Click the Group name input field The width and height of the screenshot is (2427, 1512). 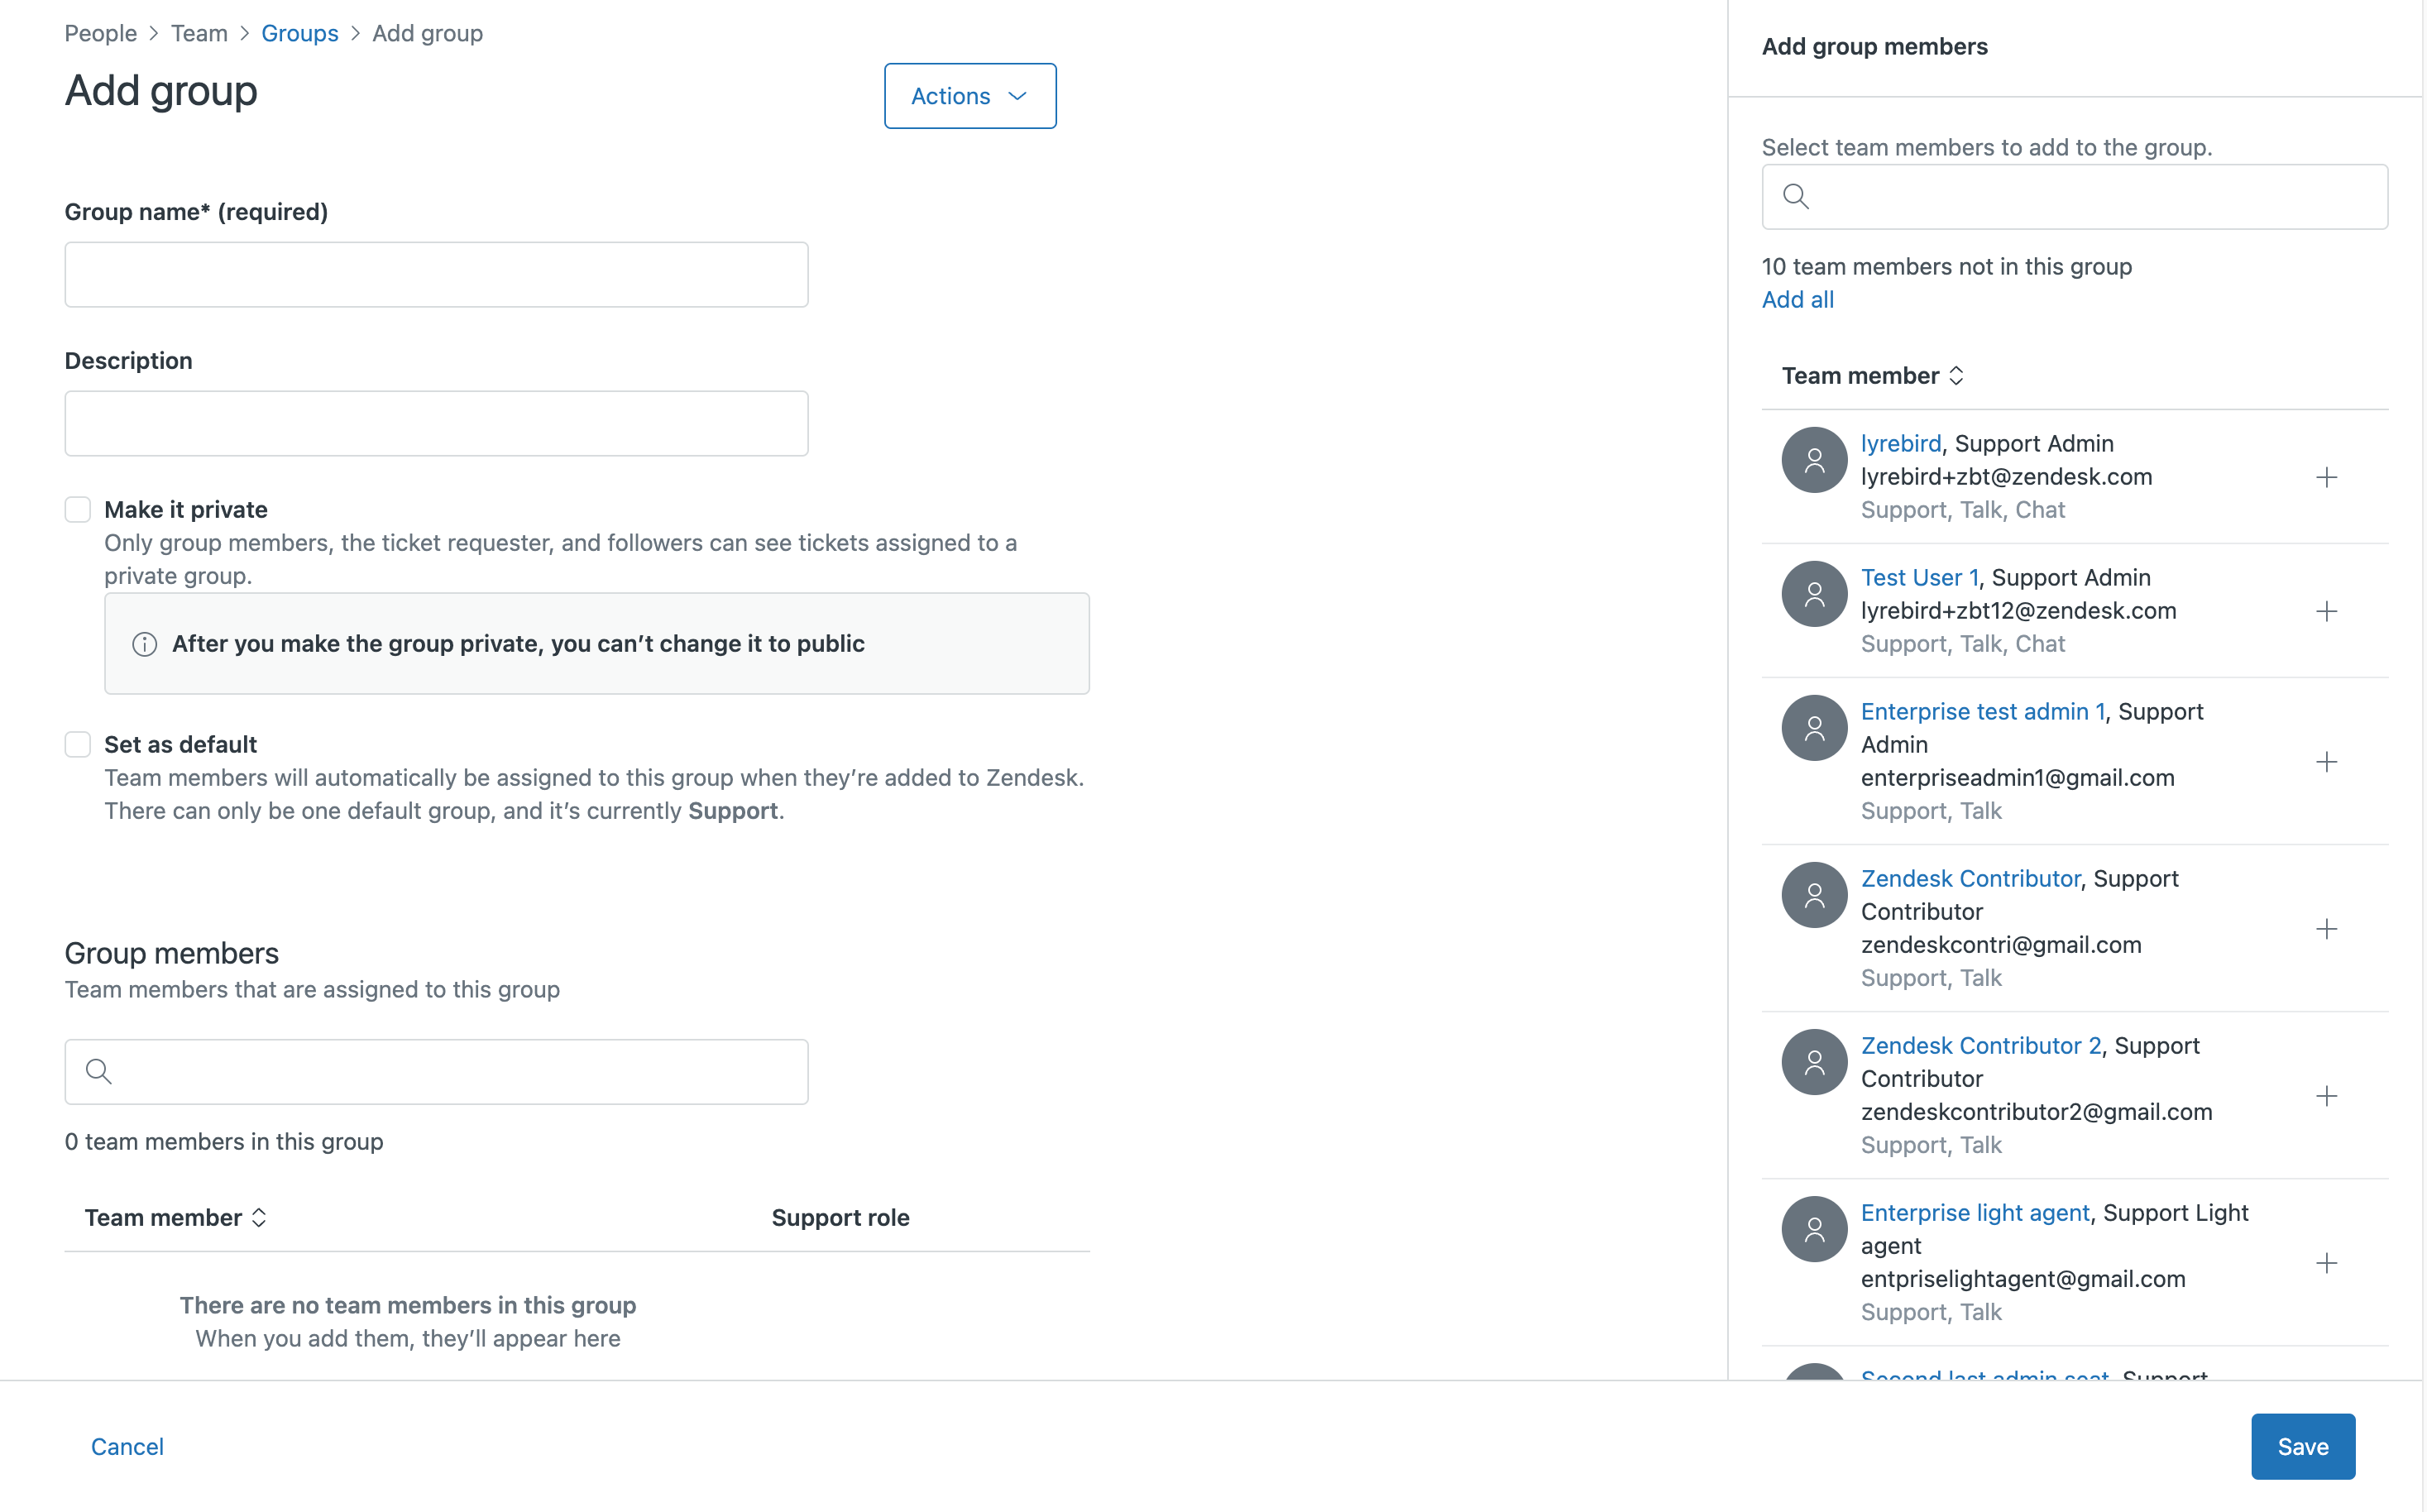pos(436,275)
